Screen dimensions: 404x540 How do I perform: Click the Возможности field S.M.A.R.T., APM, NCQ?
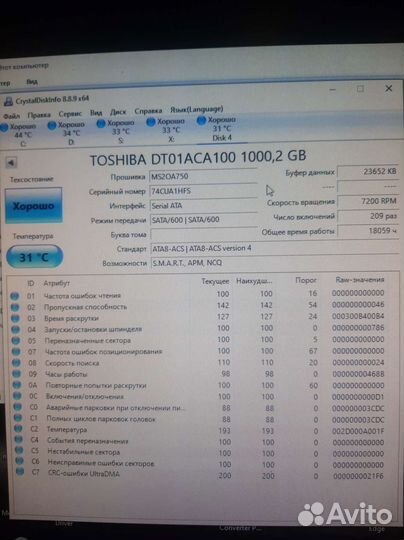point(274,263)
